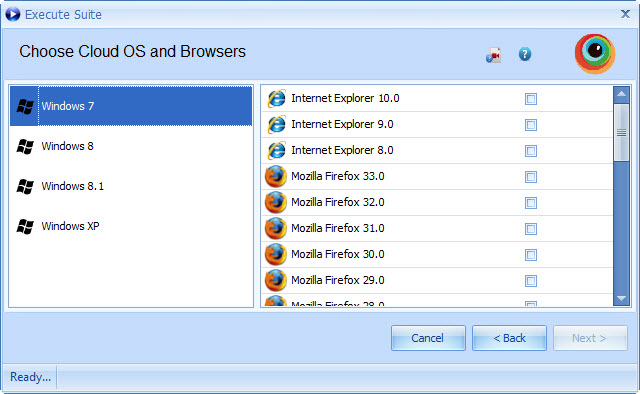Click the Mozilla Firefox 29.0 browser icon
The image size is (640, 394).
[x=276, y=280]
